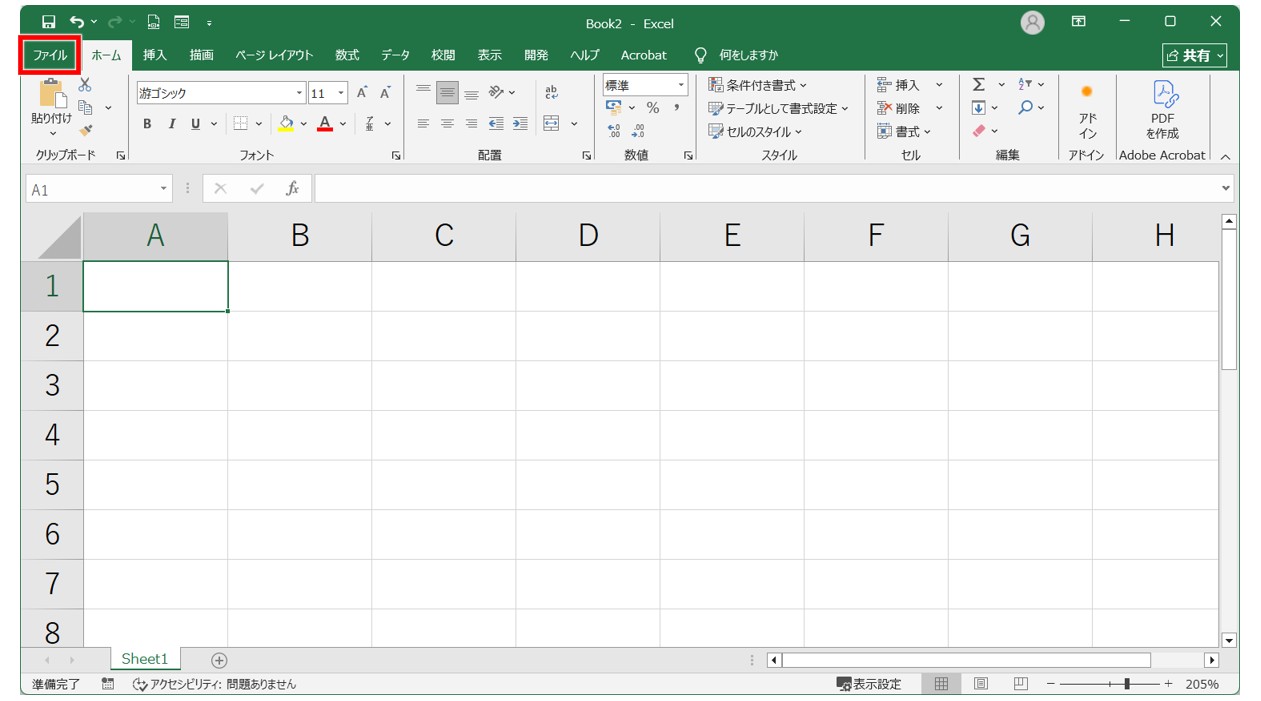Switch to Page Break Preview in status bar
The image size is (1261, 701).
1020,684
